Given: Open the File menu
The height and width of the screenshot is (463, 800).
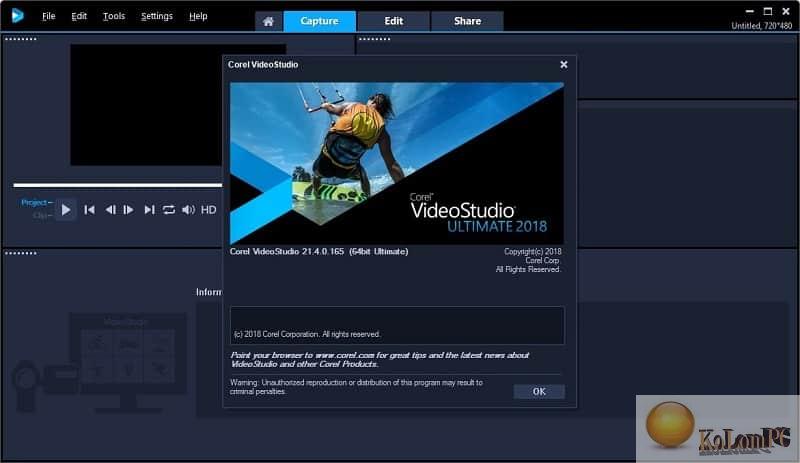Looking at the screenshot, I should coord(48,16).
